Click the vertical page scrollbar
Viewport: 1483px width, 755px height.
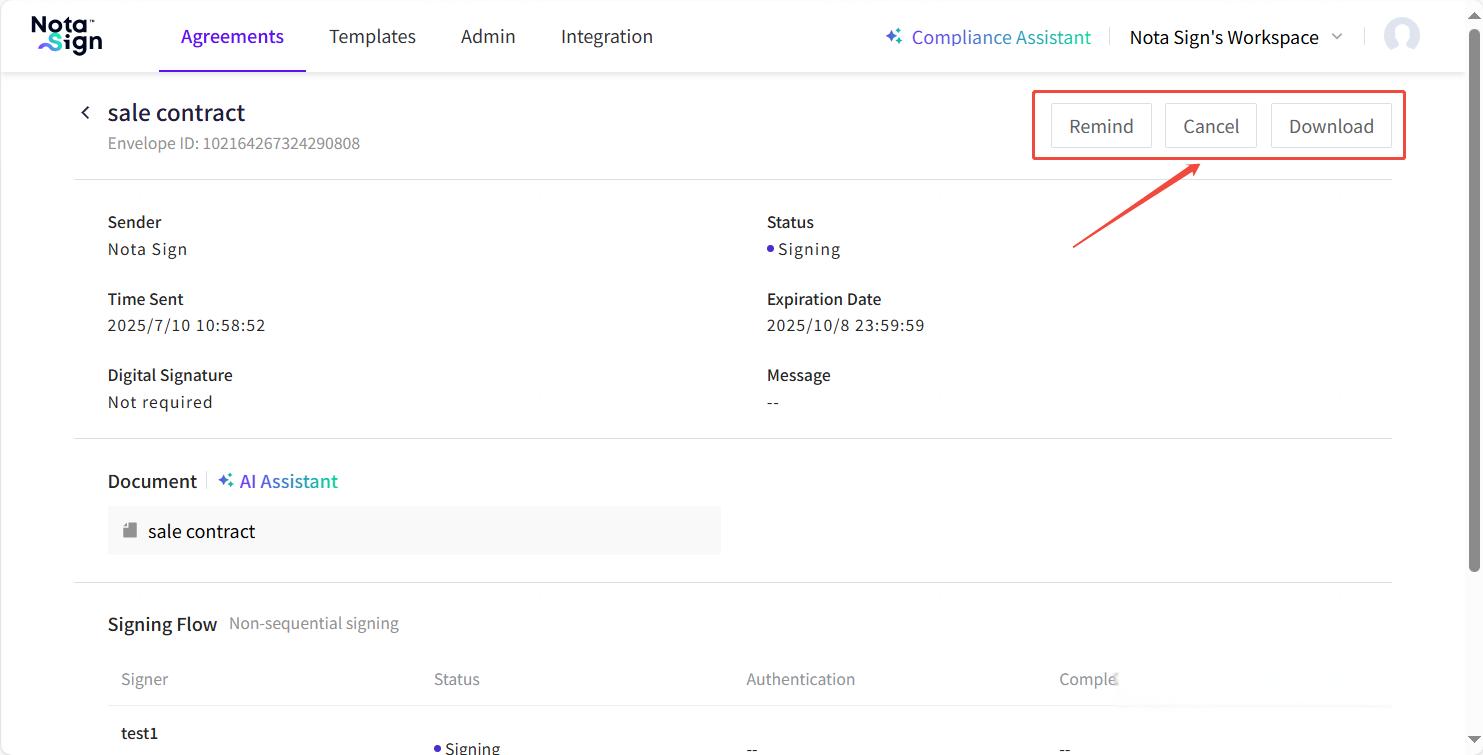coord(1474,300)
